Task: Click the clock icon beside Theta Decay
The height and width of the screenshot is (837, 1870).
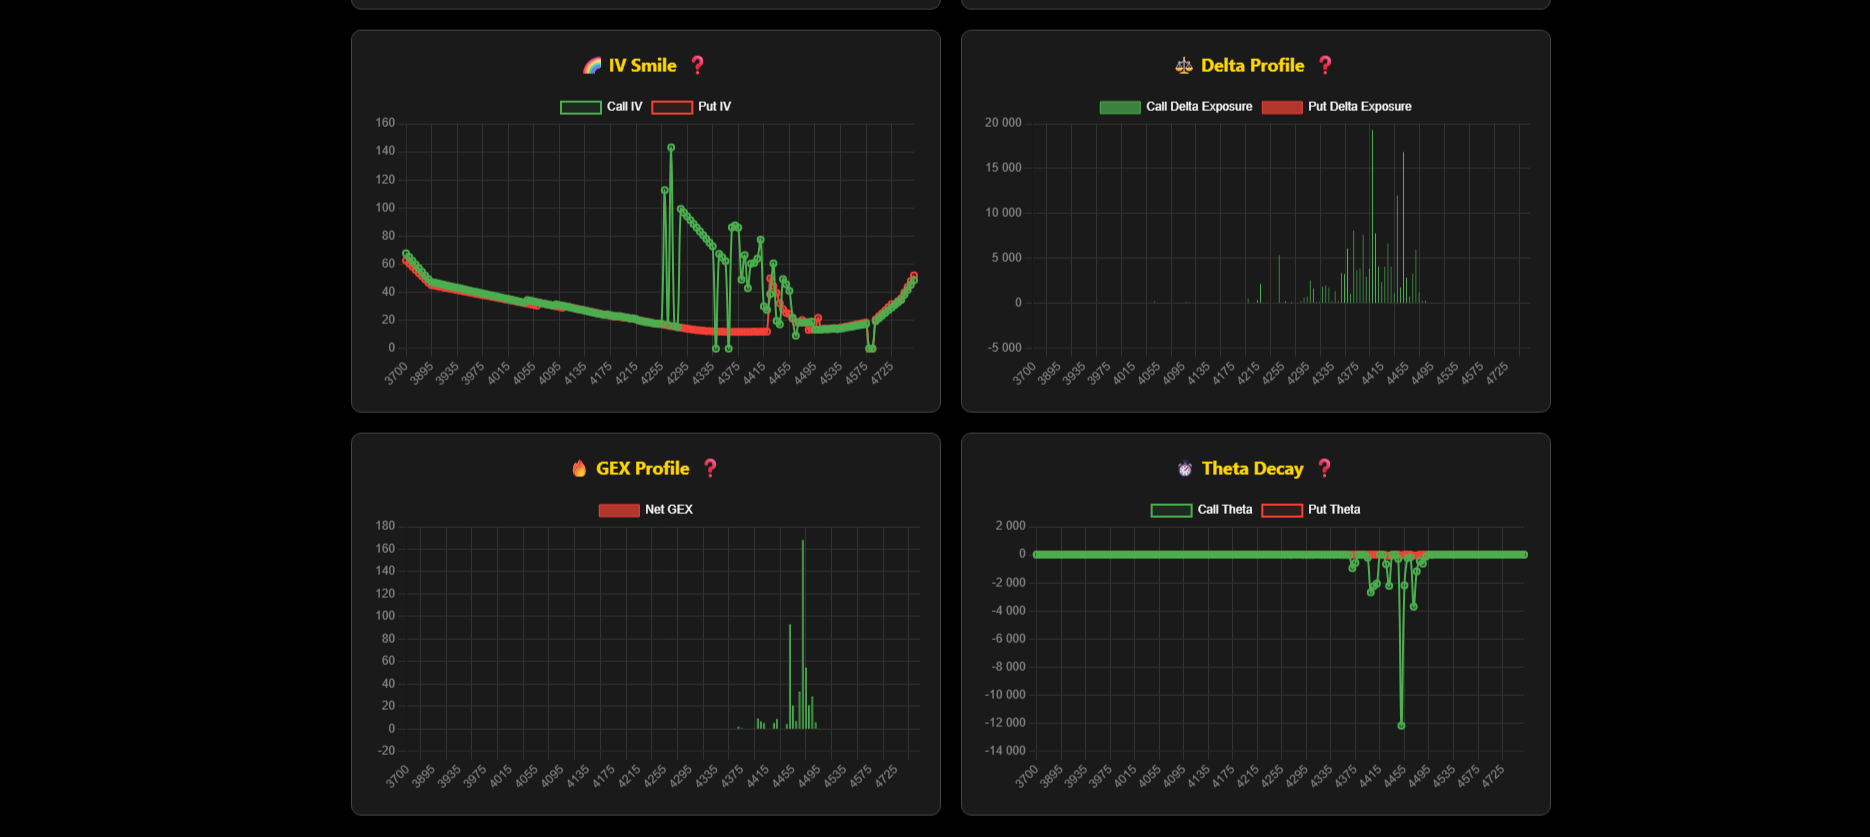Action: [1185, 468]
